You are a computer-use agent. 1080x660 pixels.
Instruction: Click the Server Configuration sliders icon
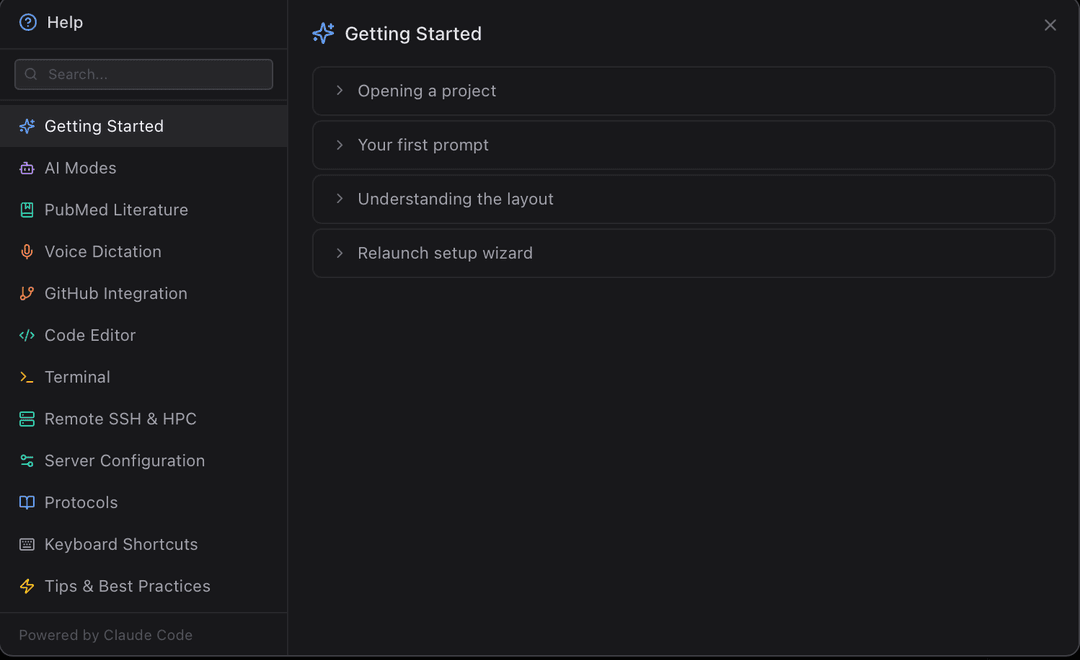(27, 461)
